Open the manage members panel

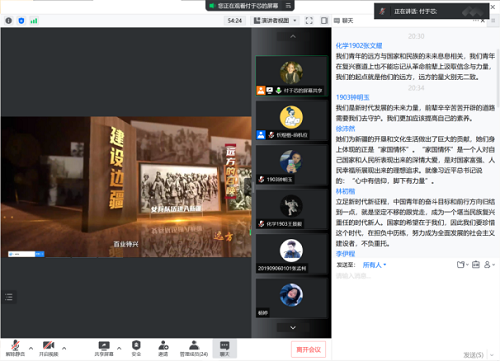point(194,348)
